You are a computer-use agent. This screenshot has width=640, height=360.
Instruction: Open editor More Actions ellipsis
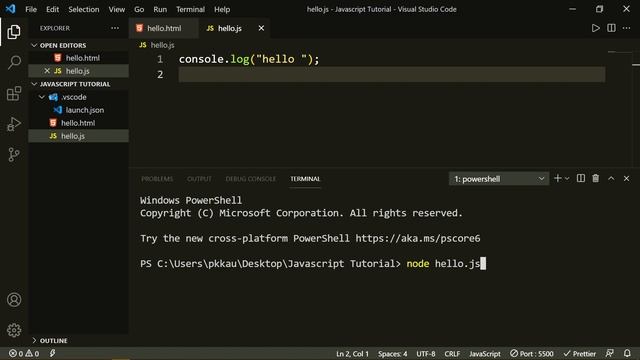(x=627, y=28)
